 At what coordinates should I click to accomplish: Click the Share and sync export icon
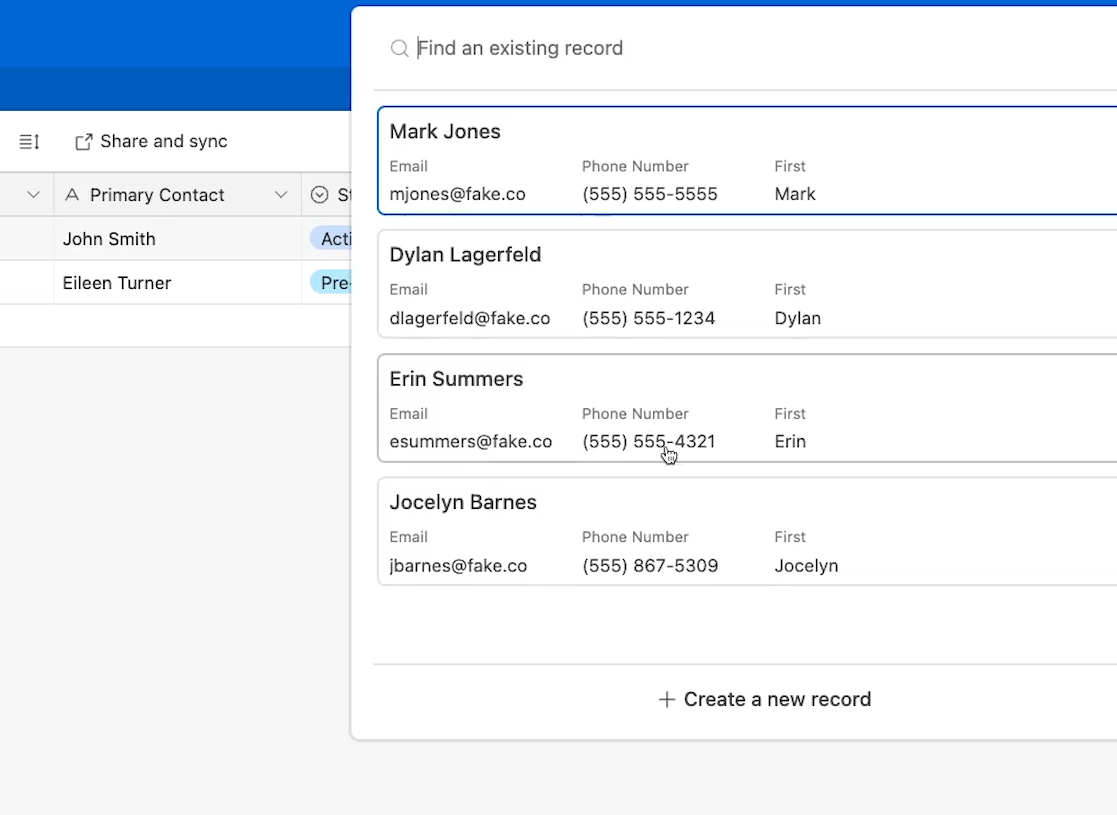[83, 142]
